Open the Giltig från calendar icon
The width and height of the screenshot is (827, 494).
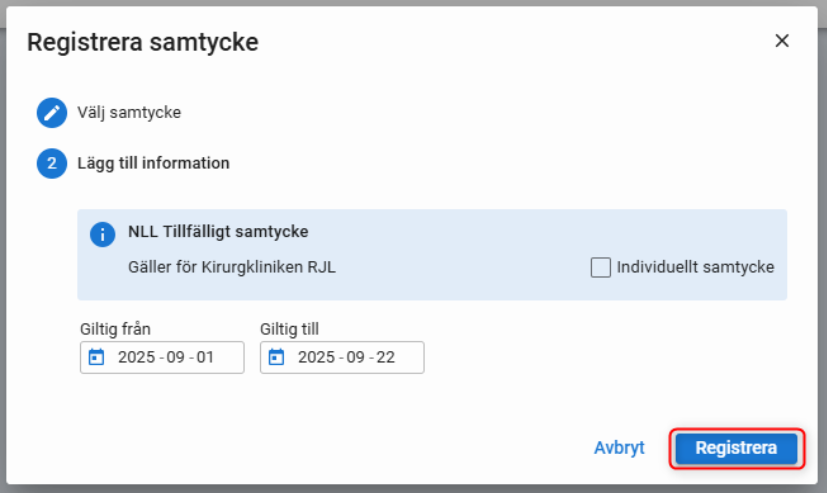click(97, 358)
